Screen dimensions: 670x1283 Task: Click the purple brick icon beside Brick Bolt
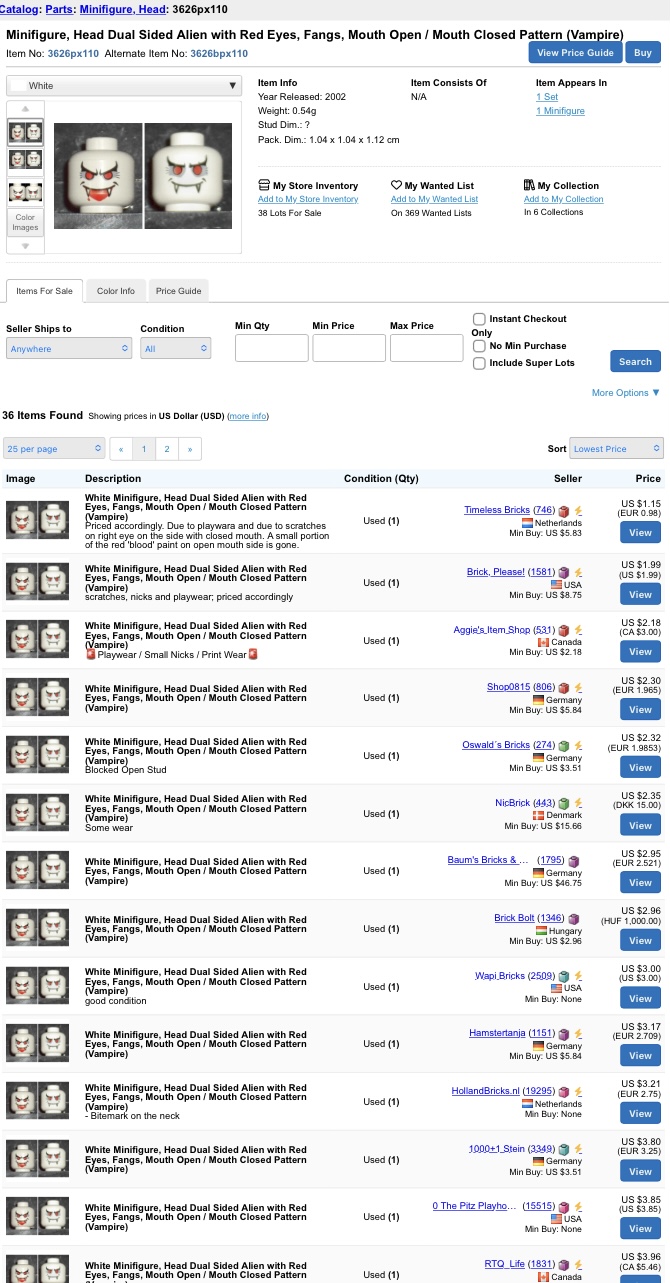pyautogui.click(x=574, y=919)
